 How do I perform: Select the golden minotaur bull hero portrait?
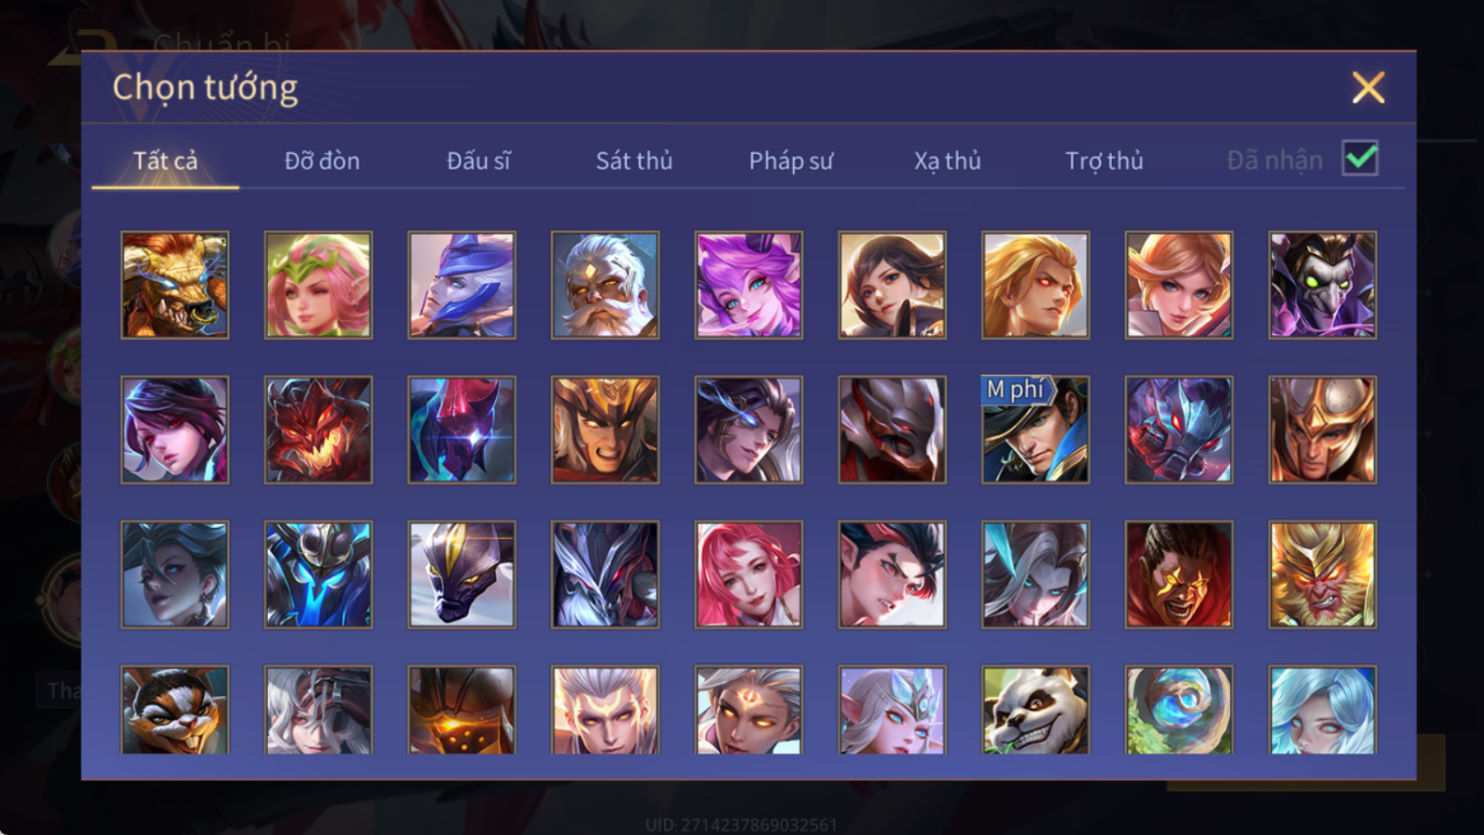(x=175, y=285)
